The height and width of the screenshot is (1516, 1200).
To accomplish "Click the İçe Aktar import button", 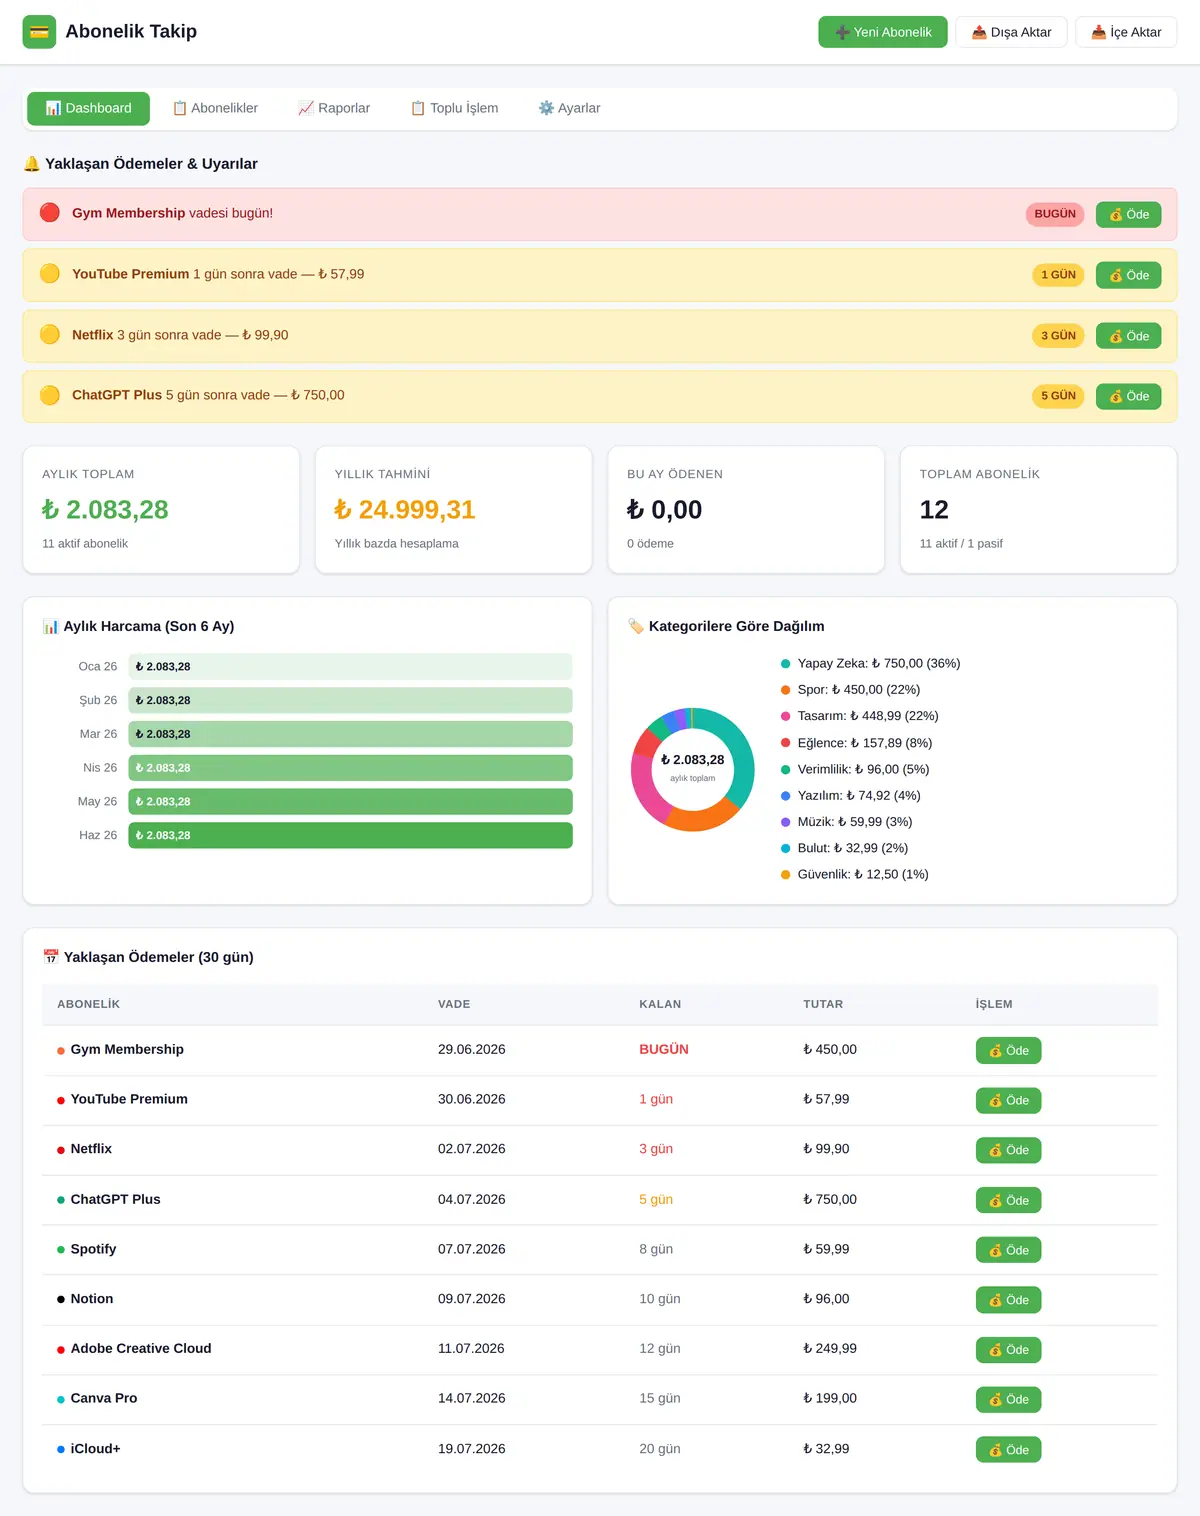I will pyautogui.click(x=1126, y=32).
